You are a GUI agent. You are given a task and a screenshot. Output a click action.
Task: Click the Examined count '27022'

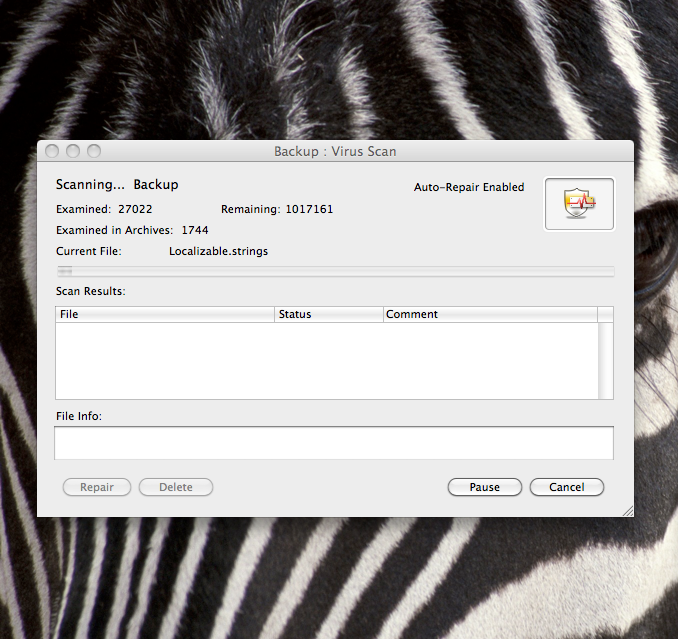pyautogui.click(x=135, y=209)
